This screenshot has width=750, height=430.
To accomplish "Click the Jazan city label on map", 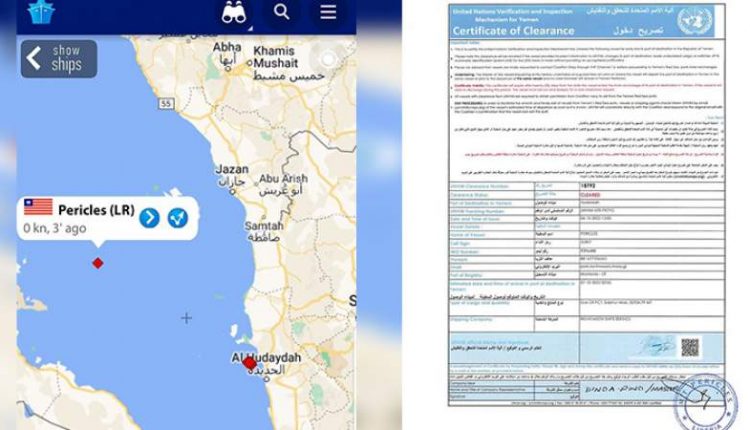I will pos(231,171).
